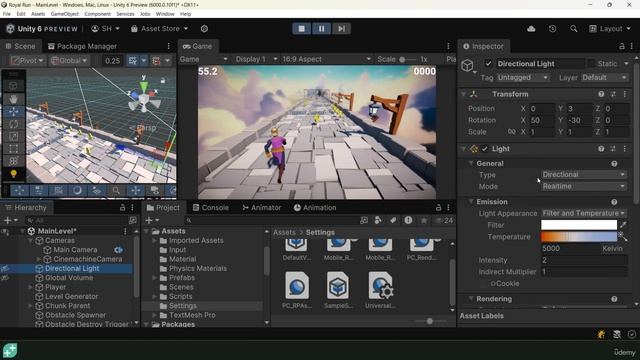640x360 pixels.
Task: Open the undo history icon
Action: [x=552, y=29]
